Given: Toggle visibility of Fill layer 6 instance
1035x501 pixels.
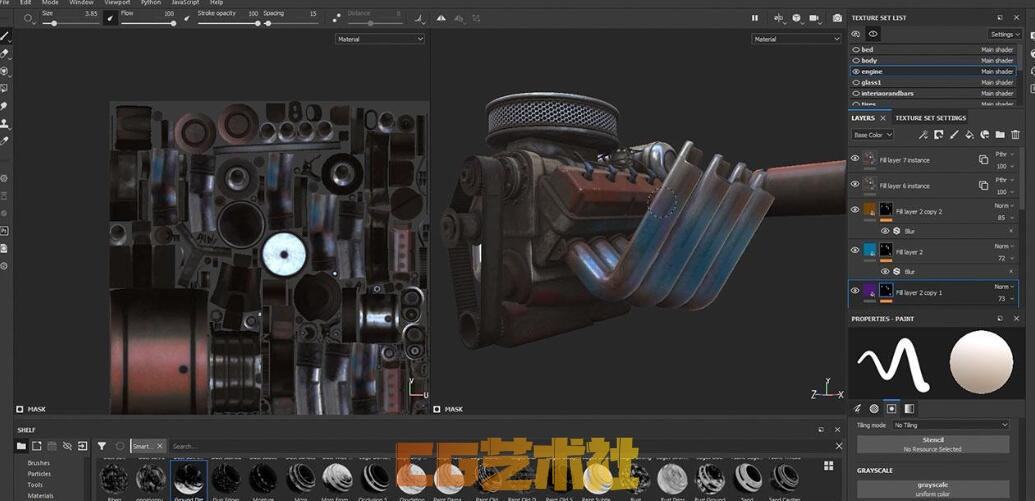Looking at the screenshot, I should [x=855, y=184].
